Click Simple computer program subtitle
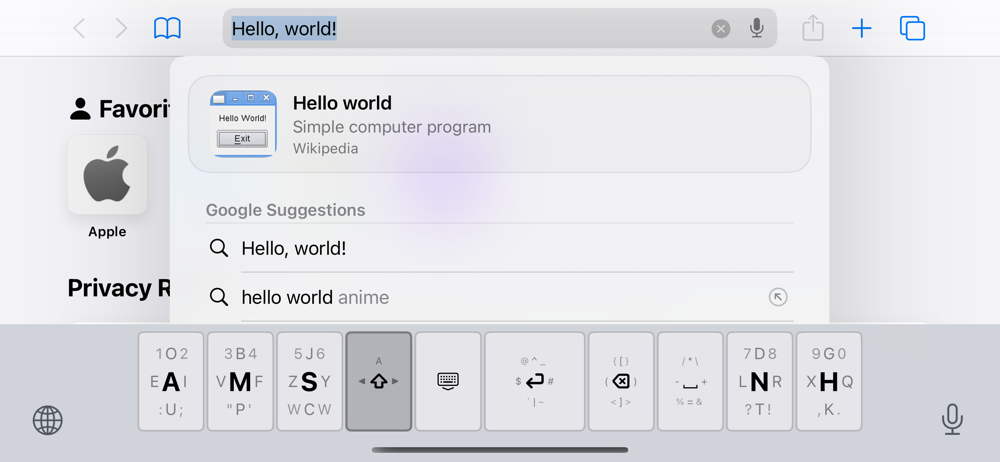Viewport: 1000px width, 462px height. tap(392, 127)
